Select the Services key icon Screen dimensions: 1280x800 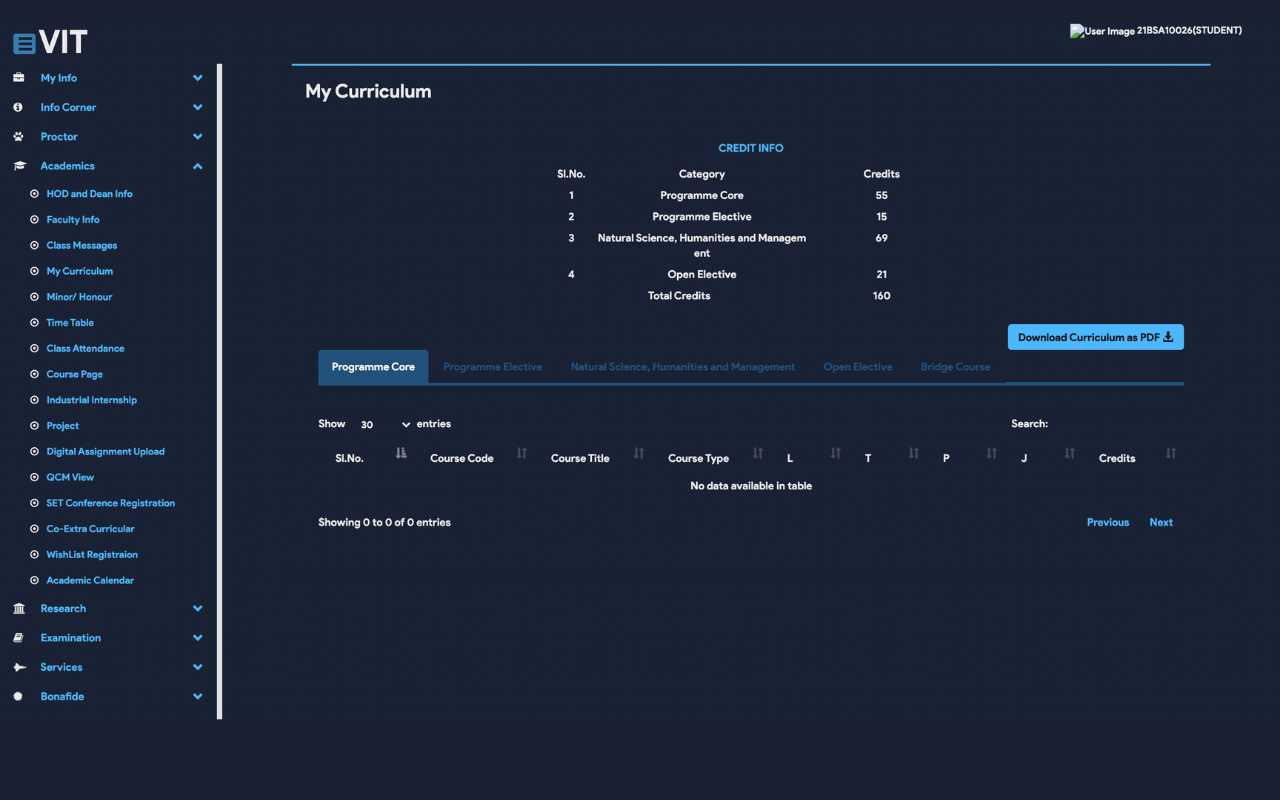[x=17, y=667]
